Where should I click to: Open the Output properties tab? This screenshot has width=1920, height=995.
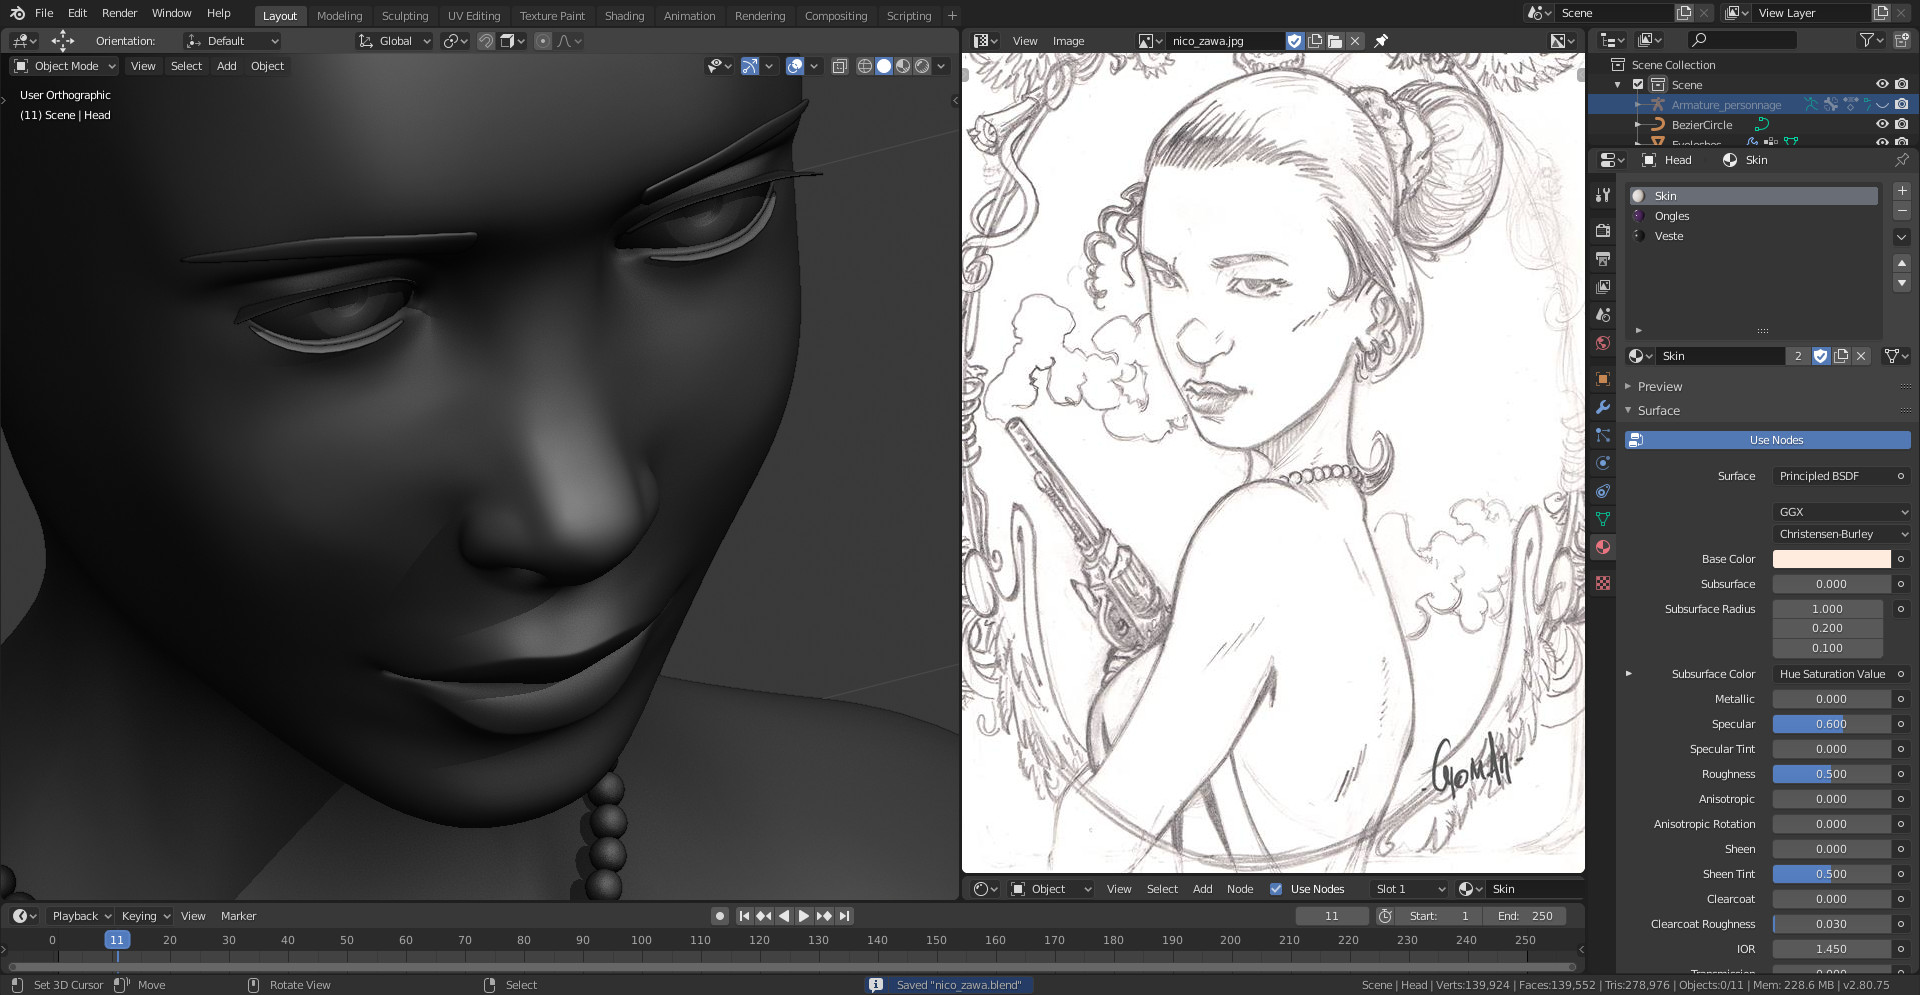[x=1603, y=259]
